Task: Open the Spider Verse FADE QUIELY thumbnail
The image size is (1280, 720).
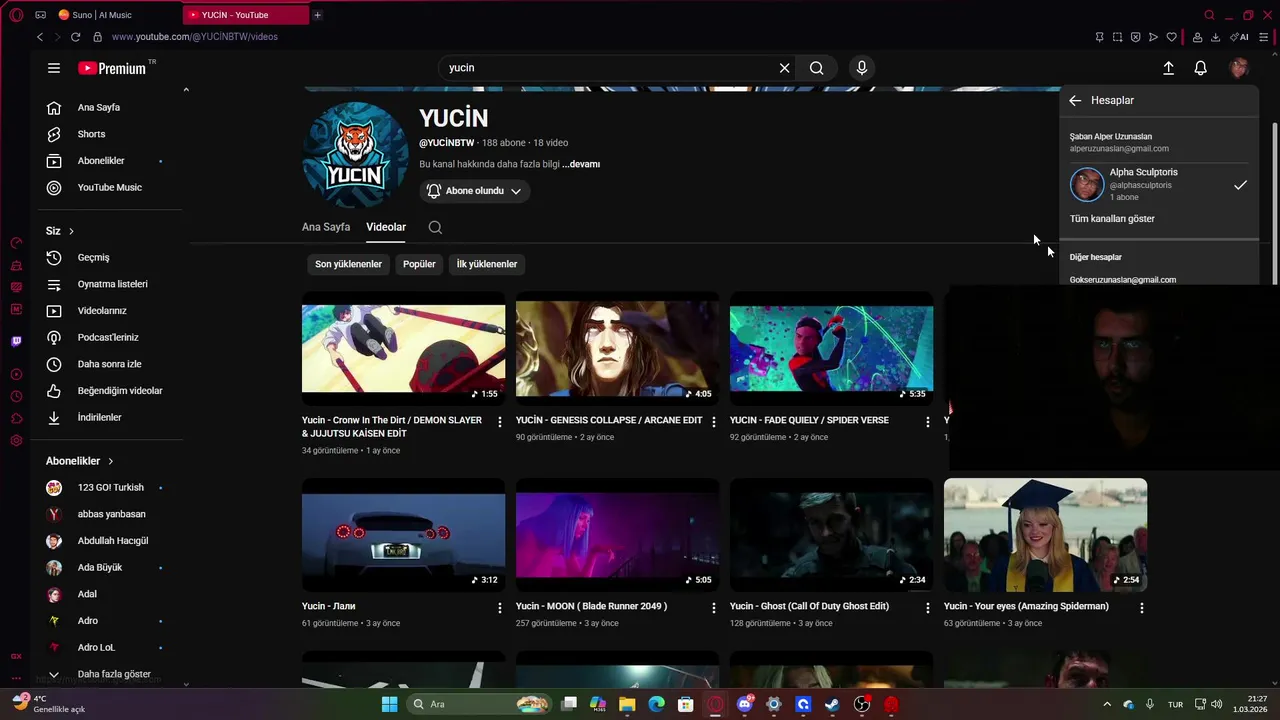Action: (x=831, y=348)
